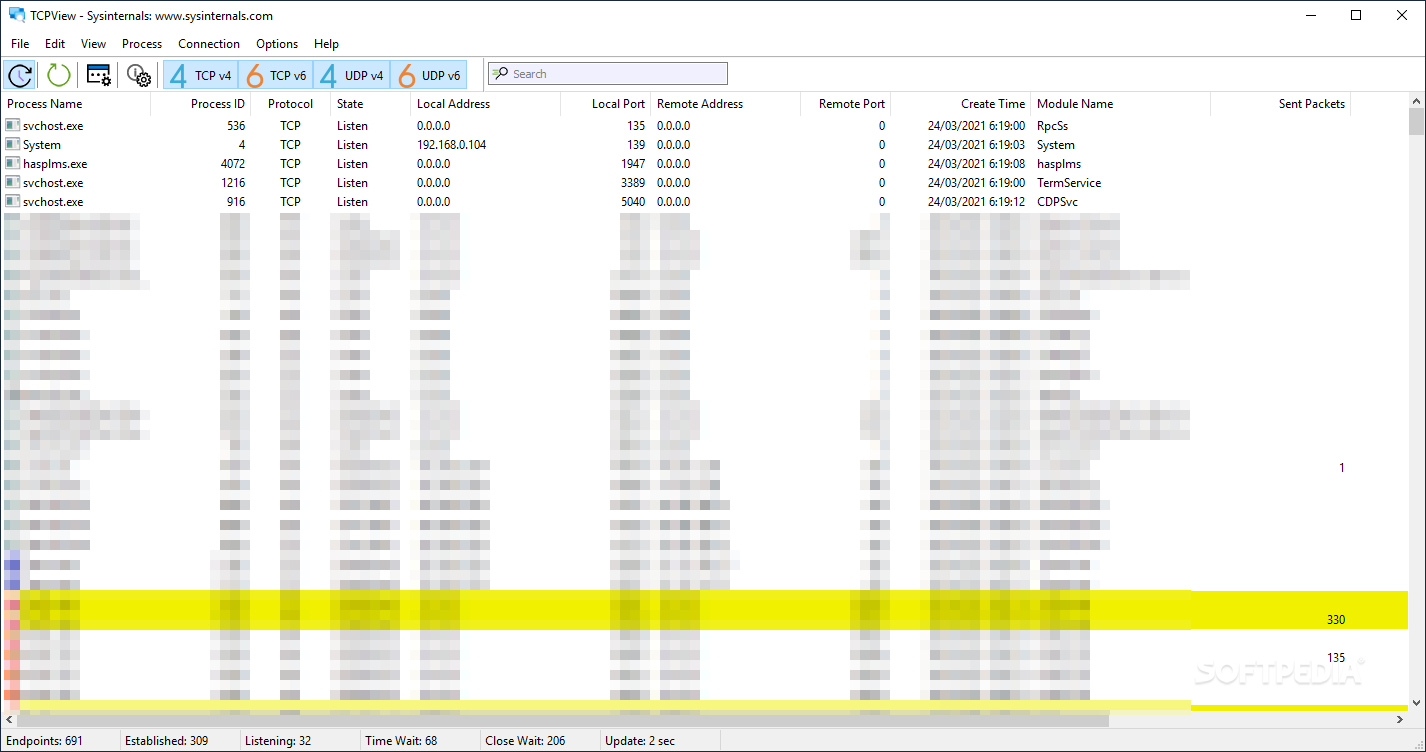
Task: Click create time 24/03/2021 6:19:08
Action: tap(976, 164)
